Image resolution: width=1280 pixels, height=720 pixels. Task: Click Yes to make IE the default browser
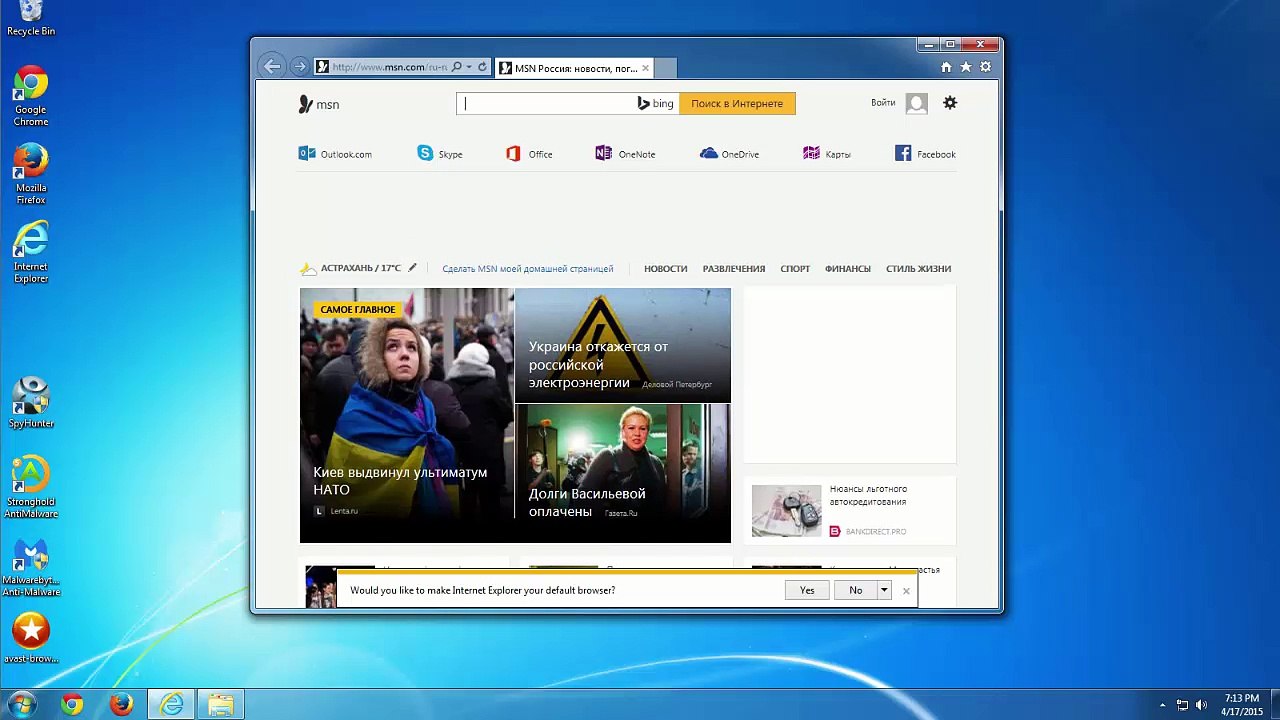click(x=807, y=590)
